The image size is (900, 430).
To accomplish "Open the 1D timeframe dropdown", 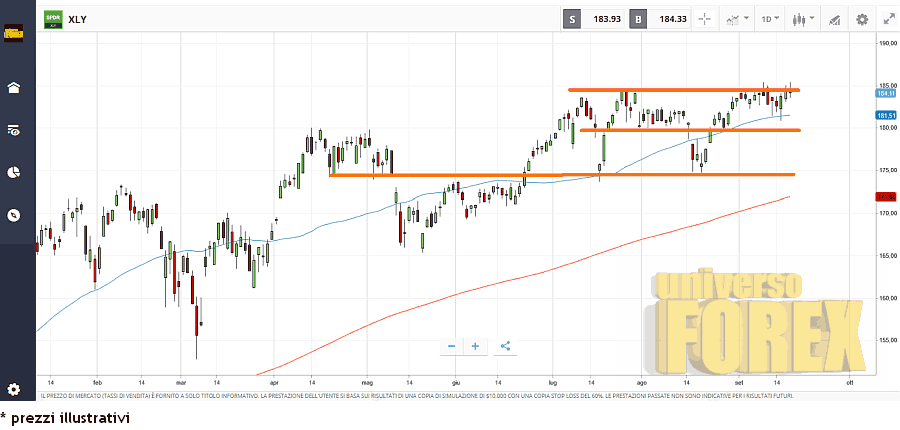I will 770,19.
